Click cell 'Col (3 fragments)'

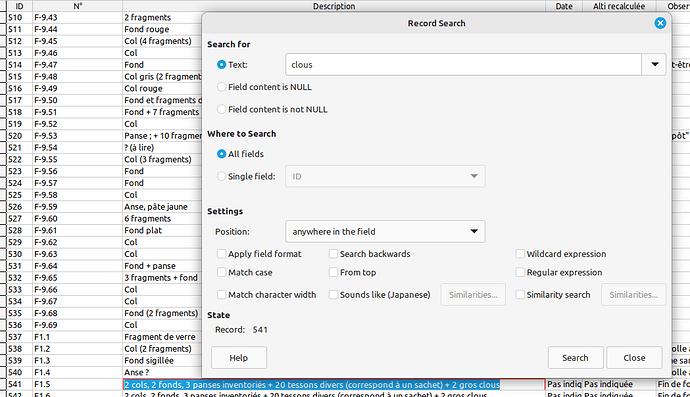tap(162, 160)
